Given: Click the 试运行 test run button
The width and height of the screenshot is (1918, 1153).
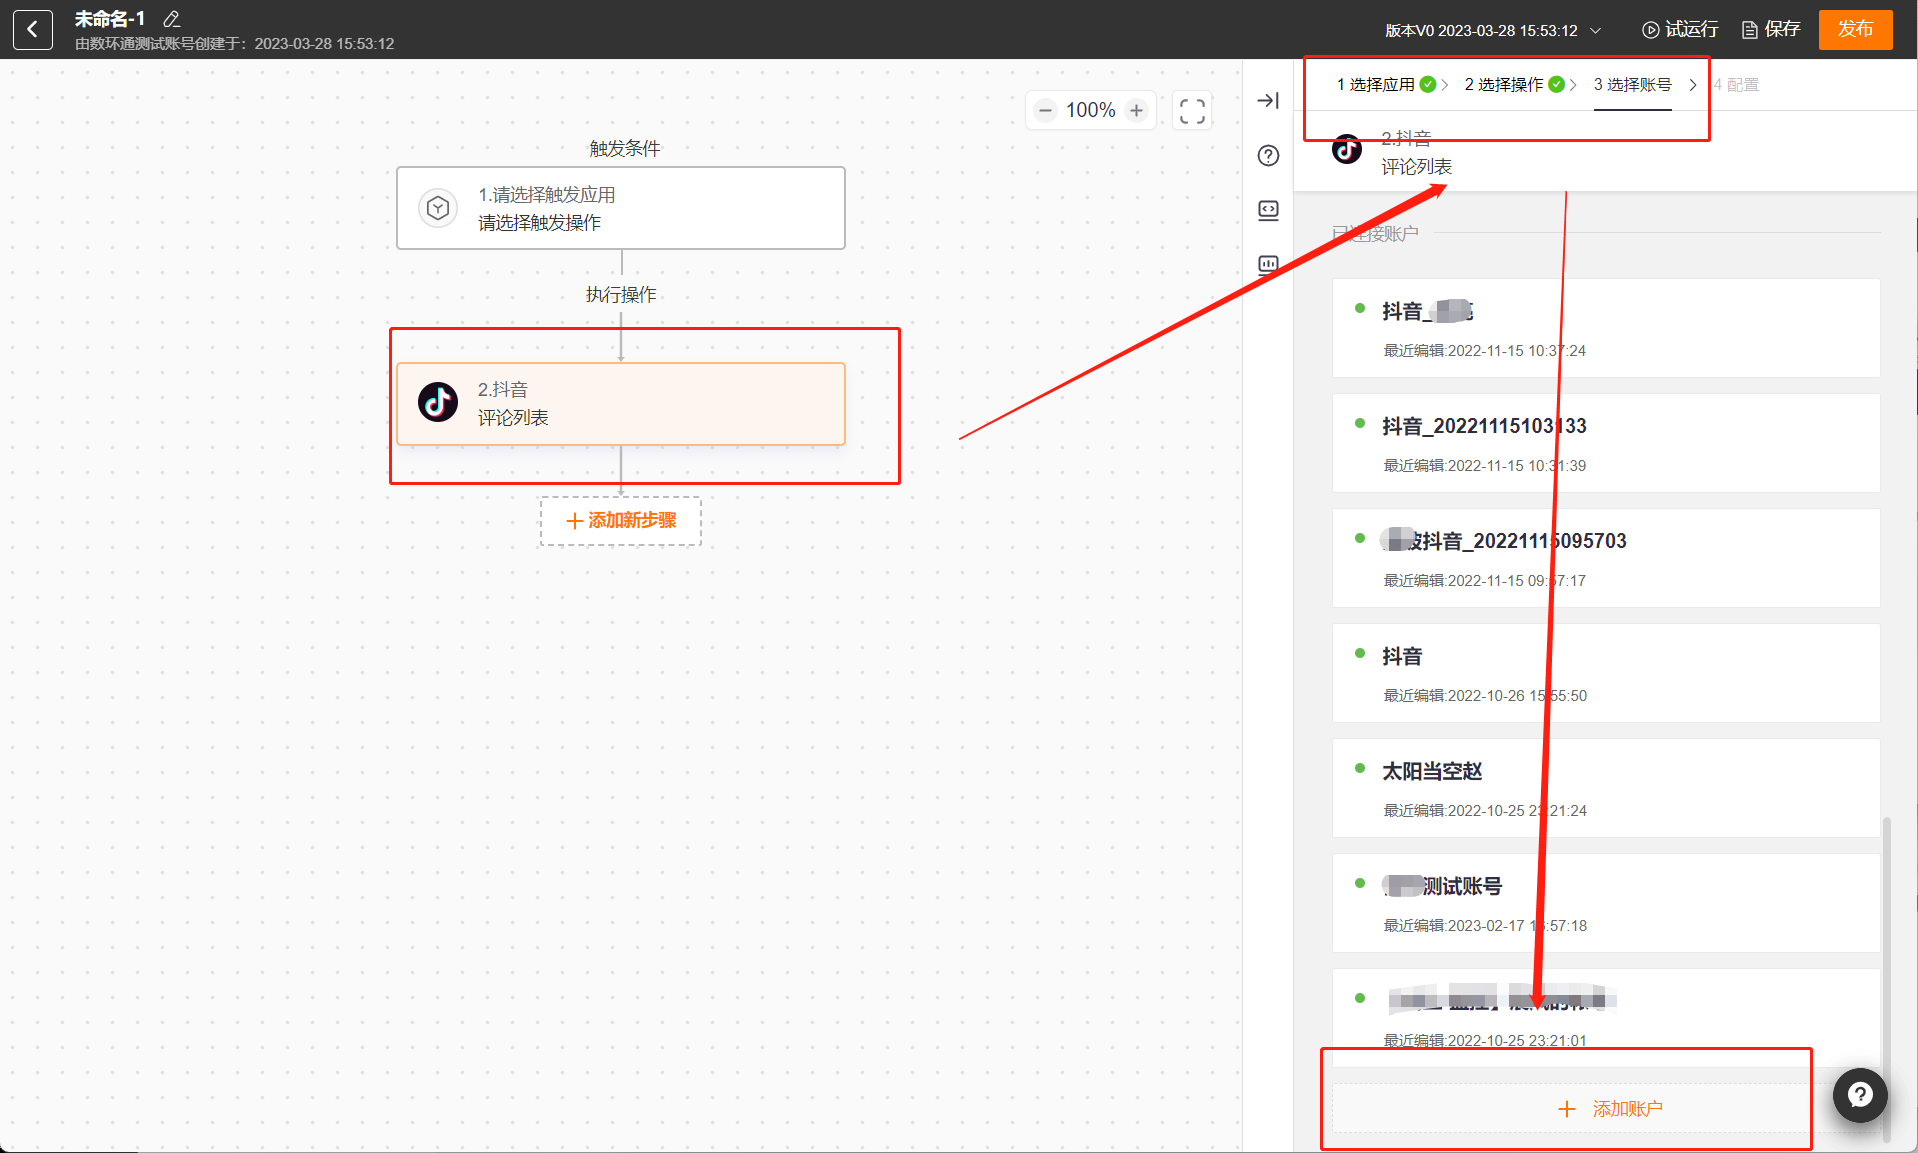Looking at the screenshot, I should click(x=1680, y=30).
